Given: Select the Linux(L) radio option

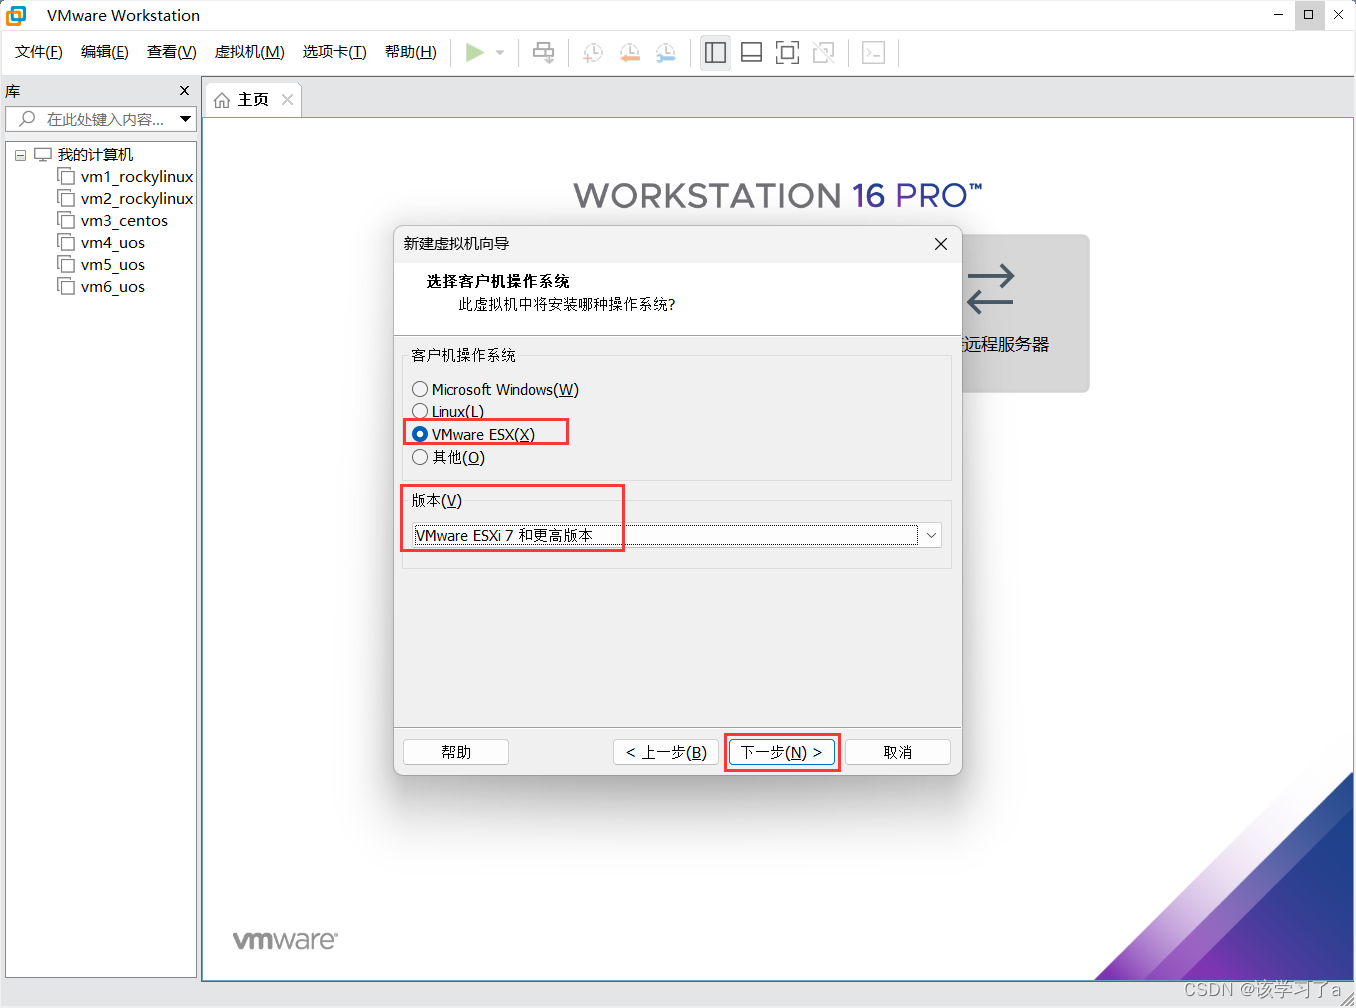Looking at the screenshot, I should tap(448, 411).
